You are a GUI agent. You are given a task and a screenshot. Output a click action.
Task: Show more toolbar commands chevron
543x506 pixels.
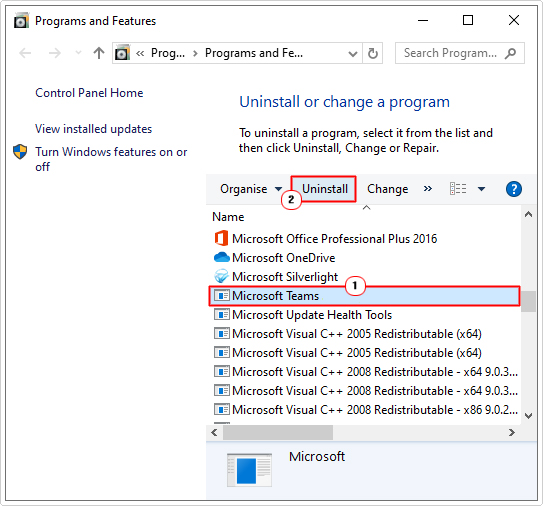428,188
